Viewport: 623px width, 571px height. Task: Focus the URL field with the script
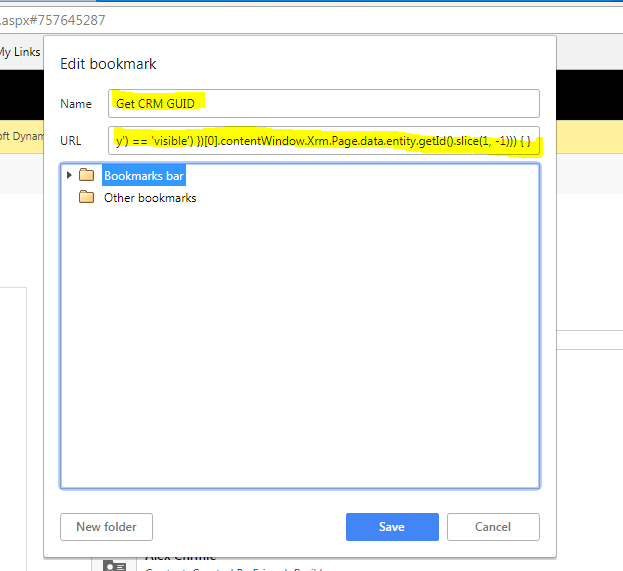point(324,139)
